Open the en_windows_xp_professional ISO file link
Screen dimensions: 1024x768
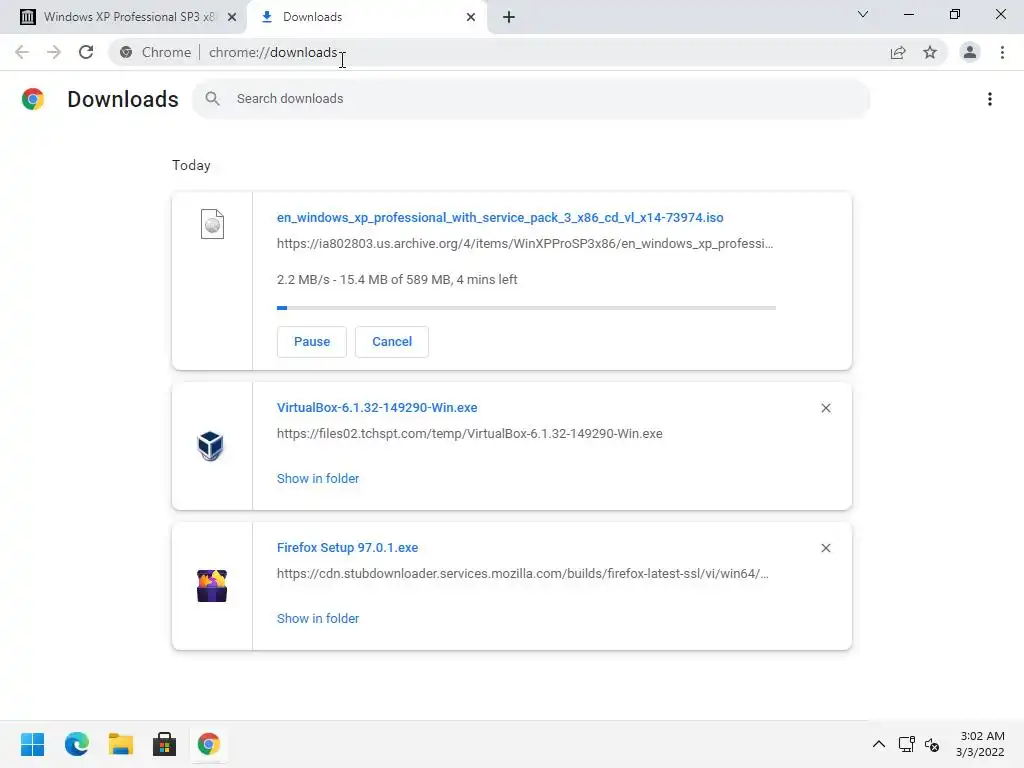click(x=500, y=217)
